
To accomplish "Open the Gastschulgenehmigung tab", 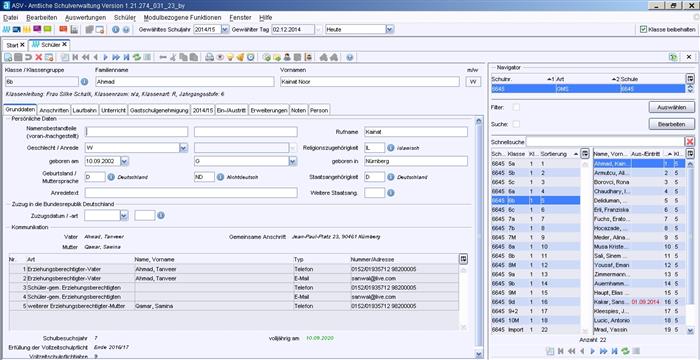I will point(159,110).
